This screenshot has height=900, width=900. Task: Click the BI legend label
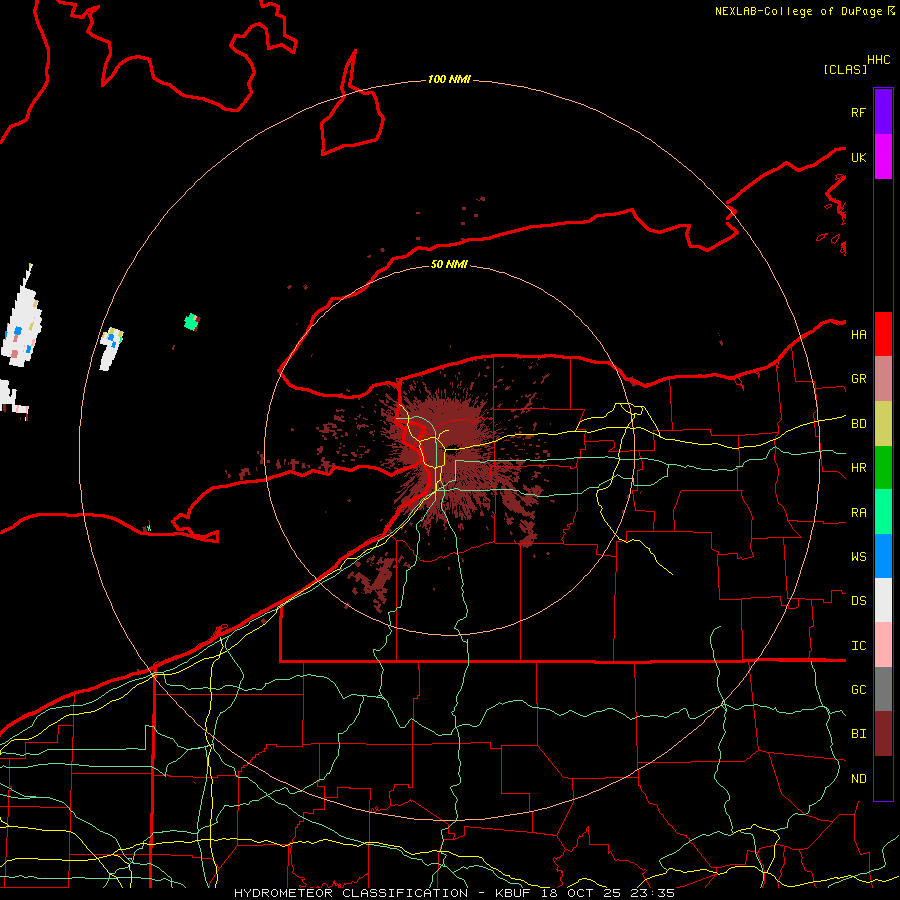(858, 734)
